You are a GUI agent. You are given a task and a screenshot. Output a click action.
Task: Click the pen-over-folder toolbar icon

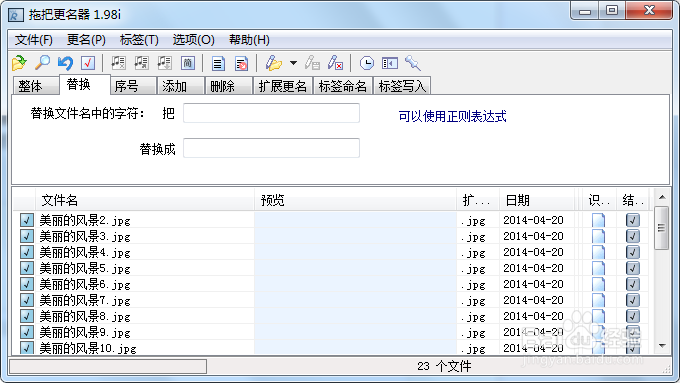coord(273,63)
